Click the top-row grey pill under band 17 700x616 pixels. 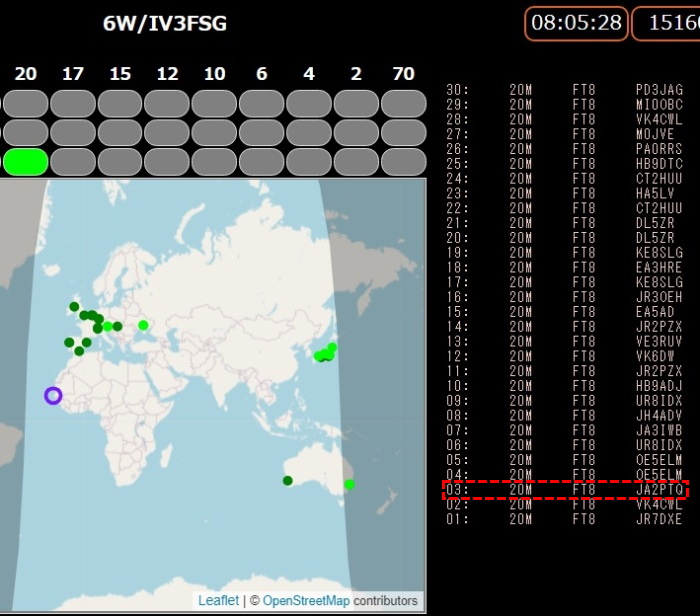(73, 104)
